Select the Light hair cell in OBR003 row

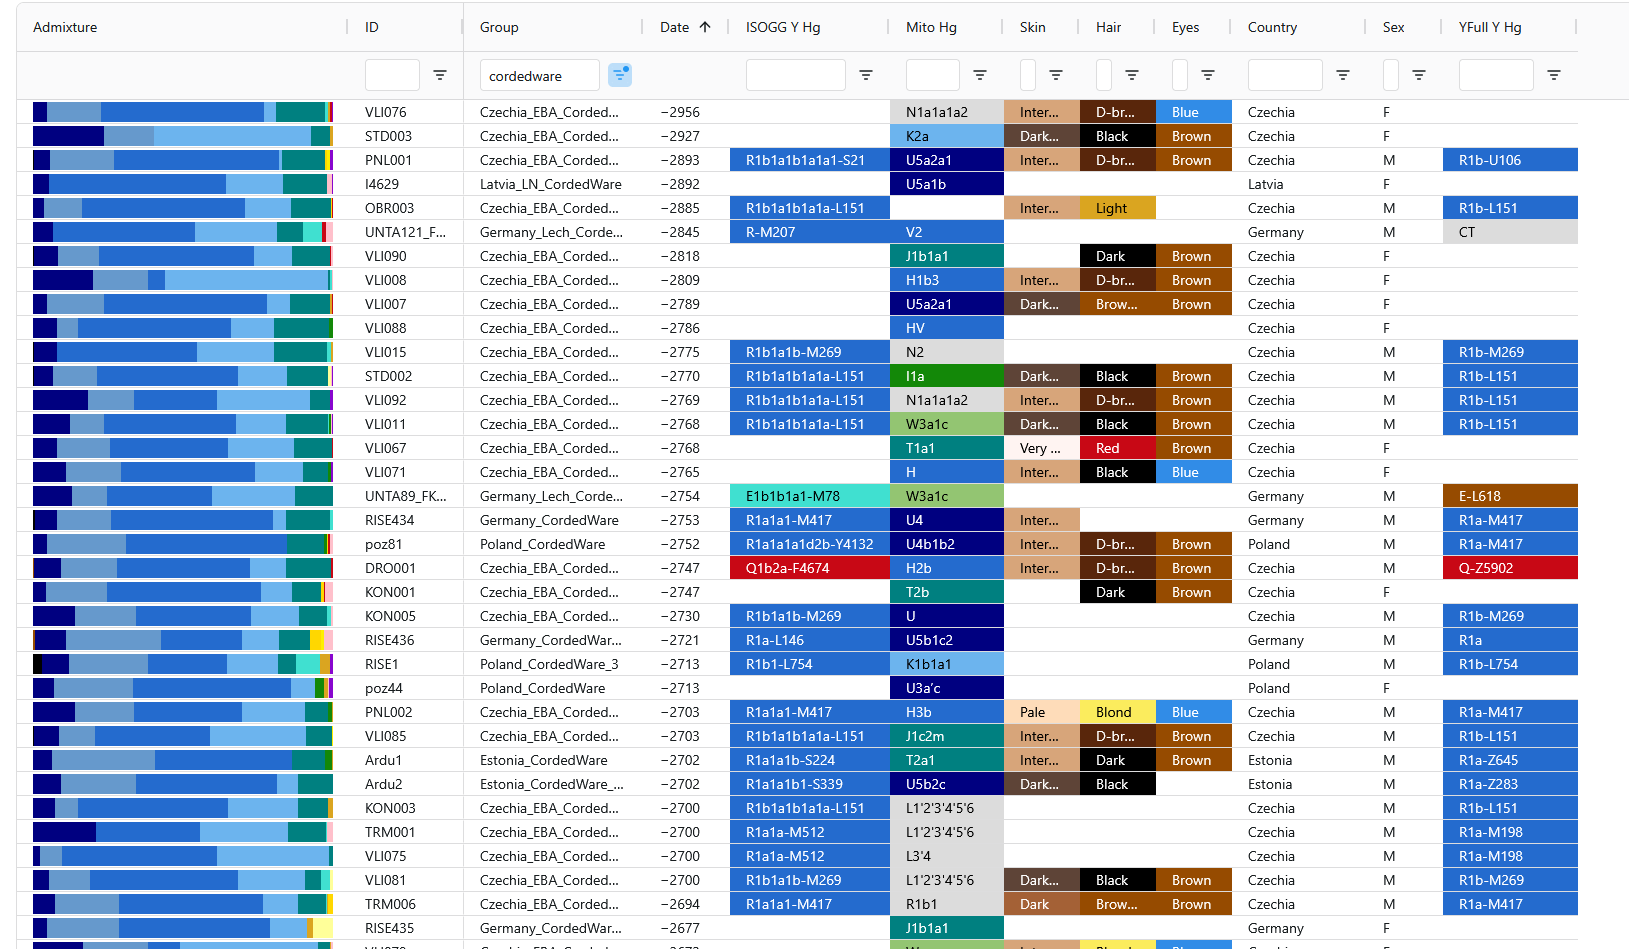(x=1118, y=208)
